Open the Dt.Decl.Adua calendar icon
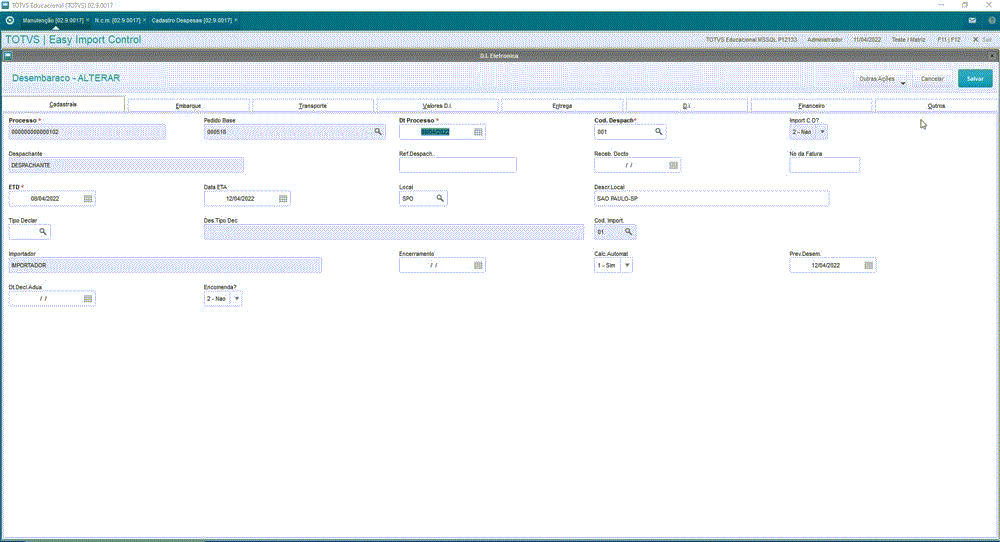 [x=88, y=298]
